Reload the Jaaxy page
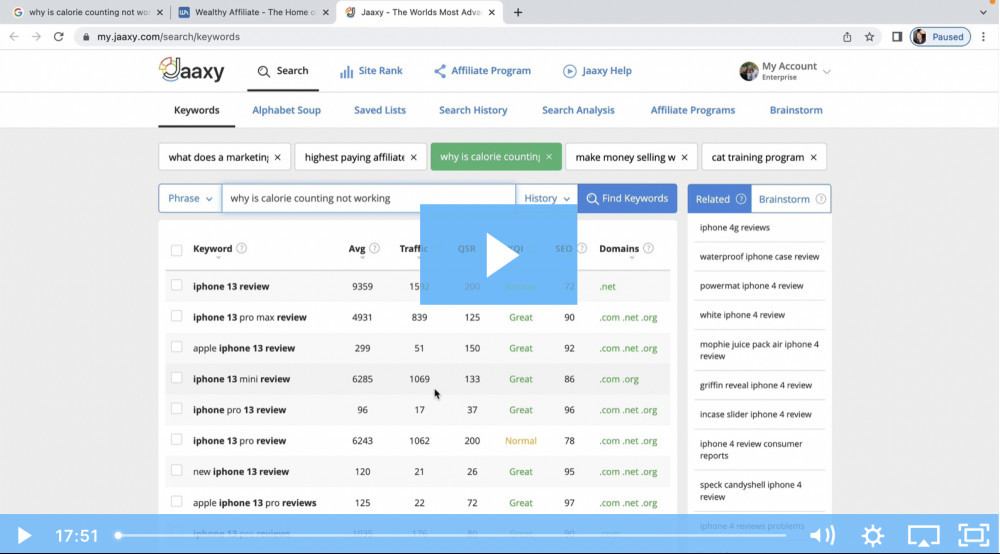 coord(59,37)
